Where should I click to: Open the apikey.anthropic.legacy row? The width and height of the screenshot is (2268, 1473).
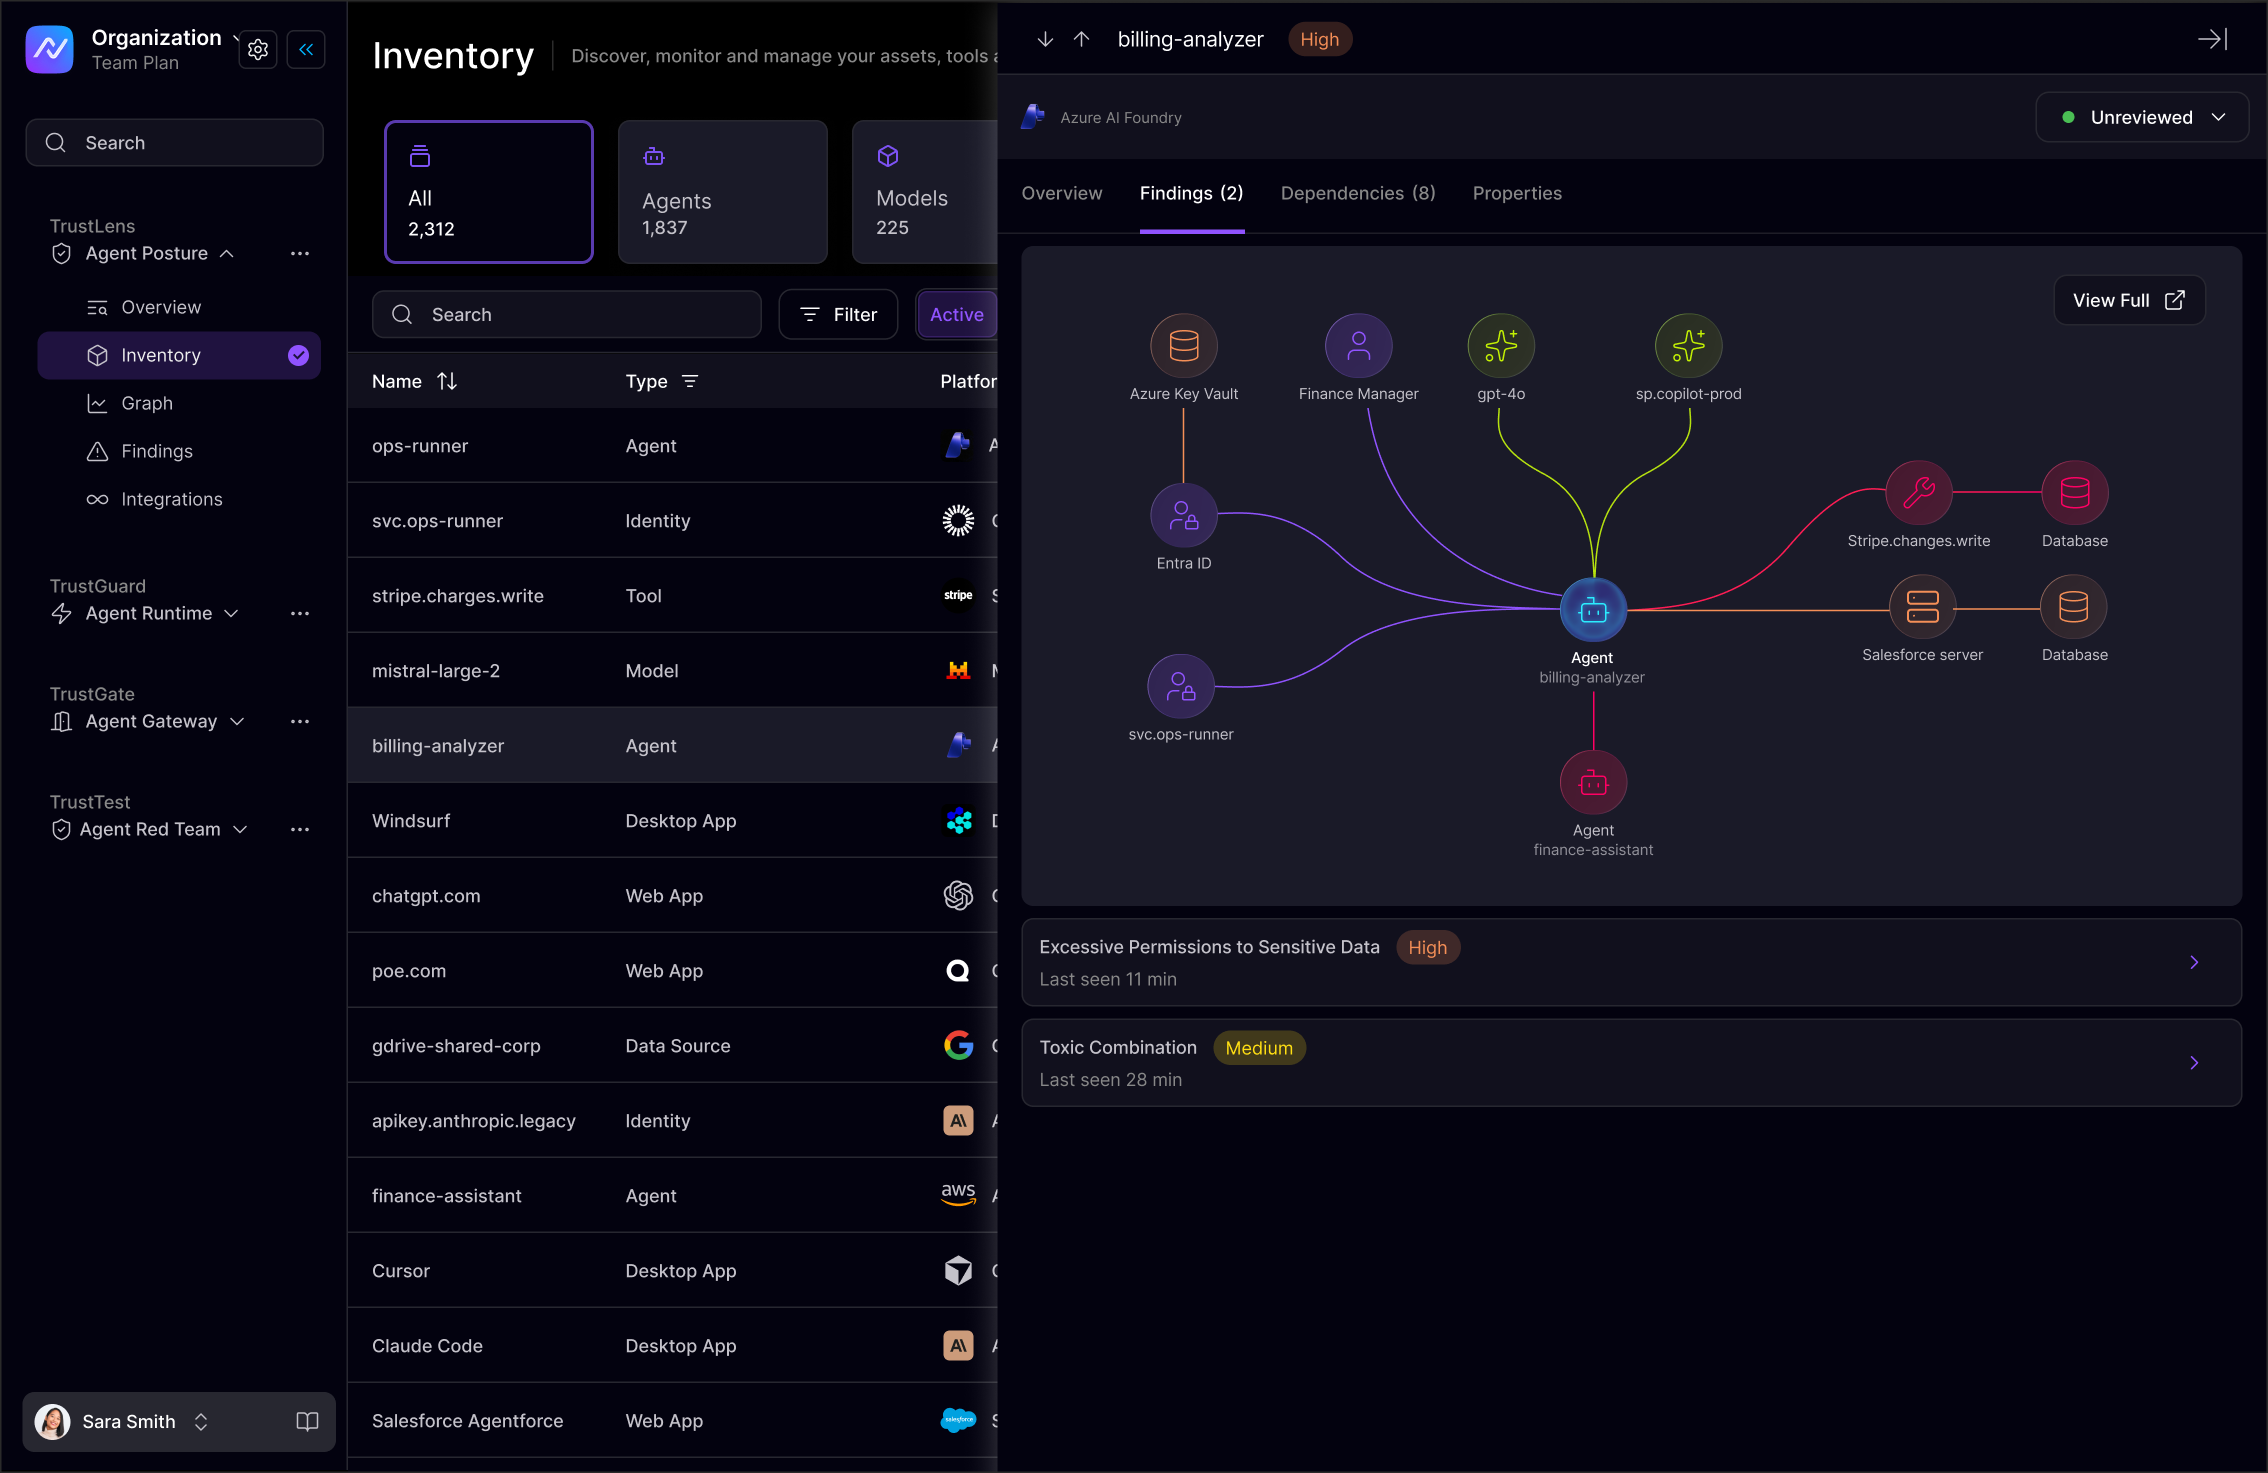tap(672, 1121)
